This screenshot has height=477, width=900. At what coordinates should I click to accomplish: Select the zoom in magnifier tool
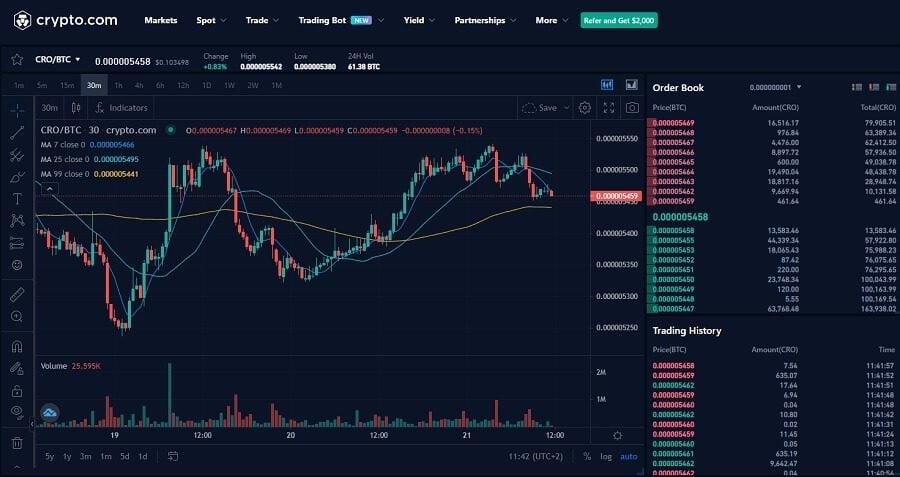[x=17, y=317]
